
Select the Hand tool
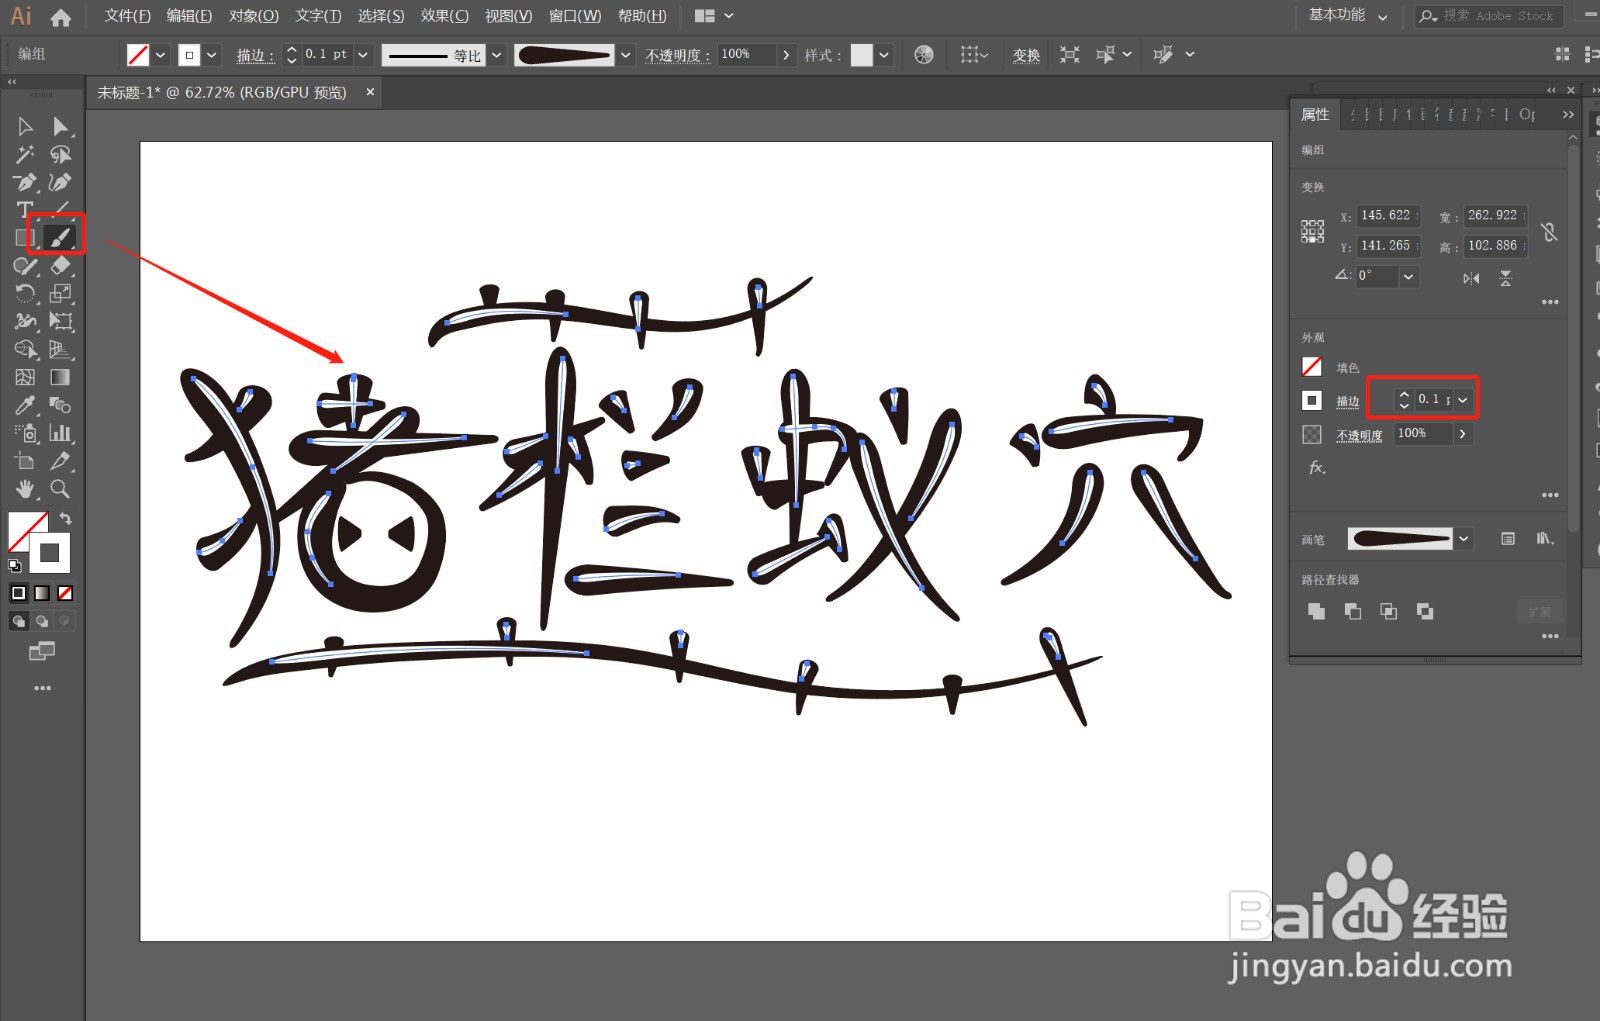pos(24,489)
